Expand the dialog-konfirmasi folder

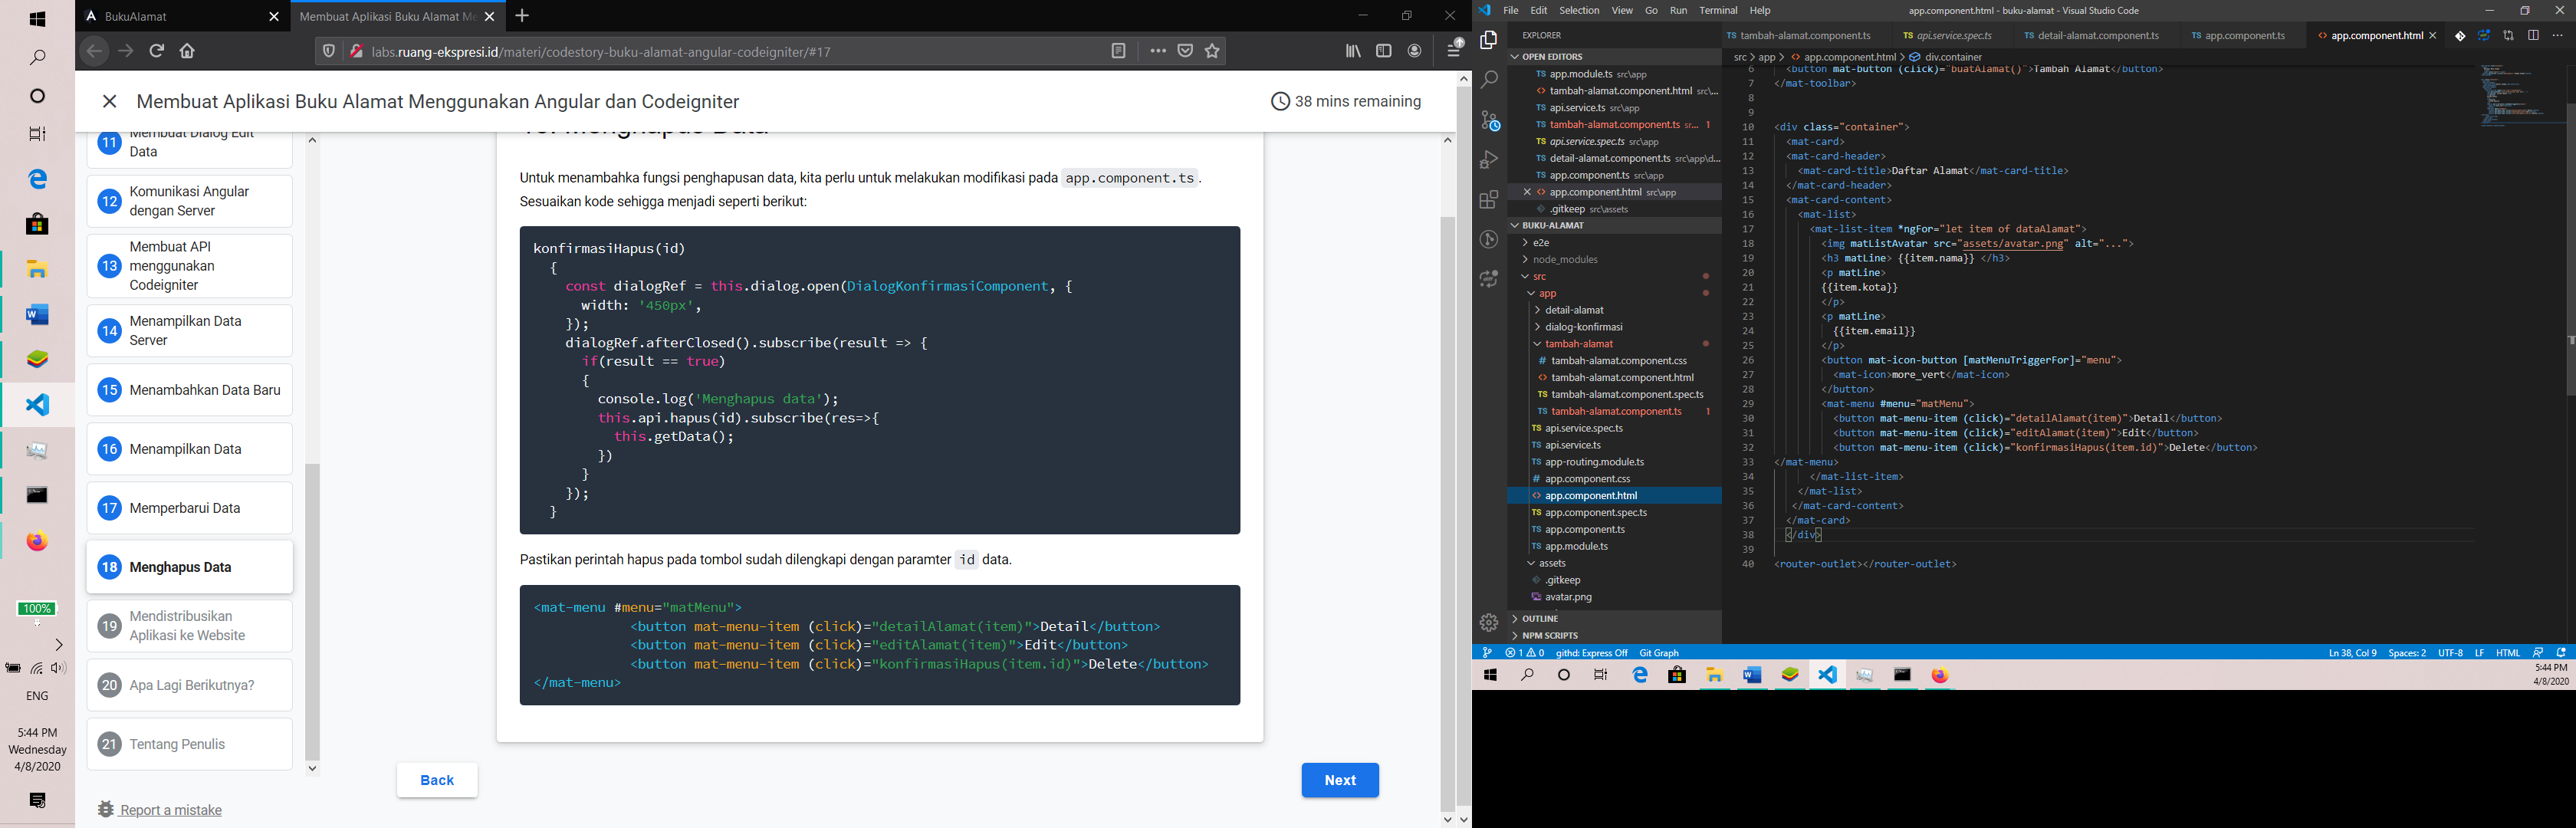1615,327
